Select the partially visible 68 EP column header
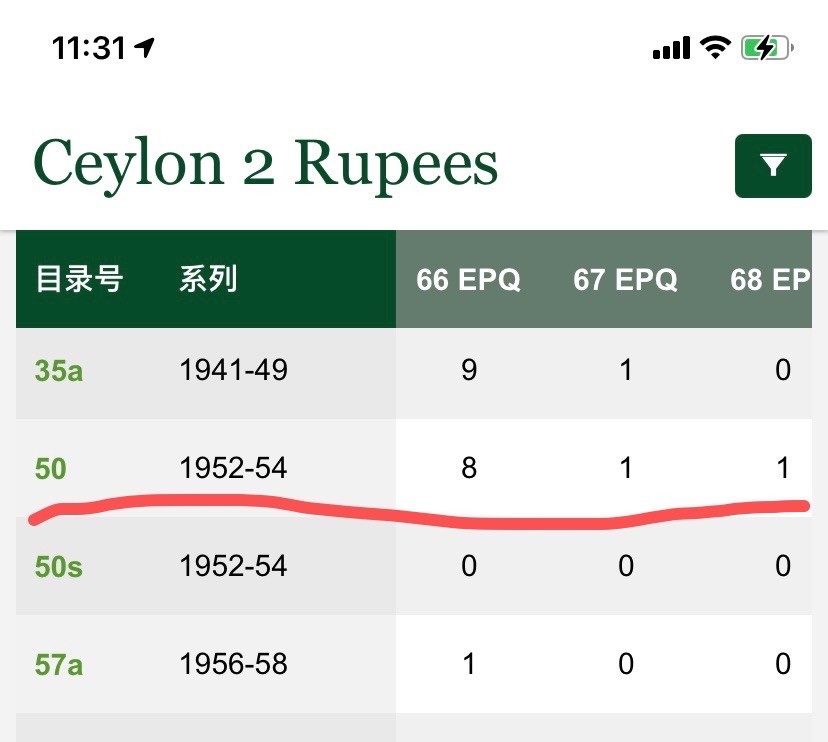This screenshot has height=742, width=828. tap(770, 279)
